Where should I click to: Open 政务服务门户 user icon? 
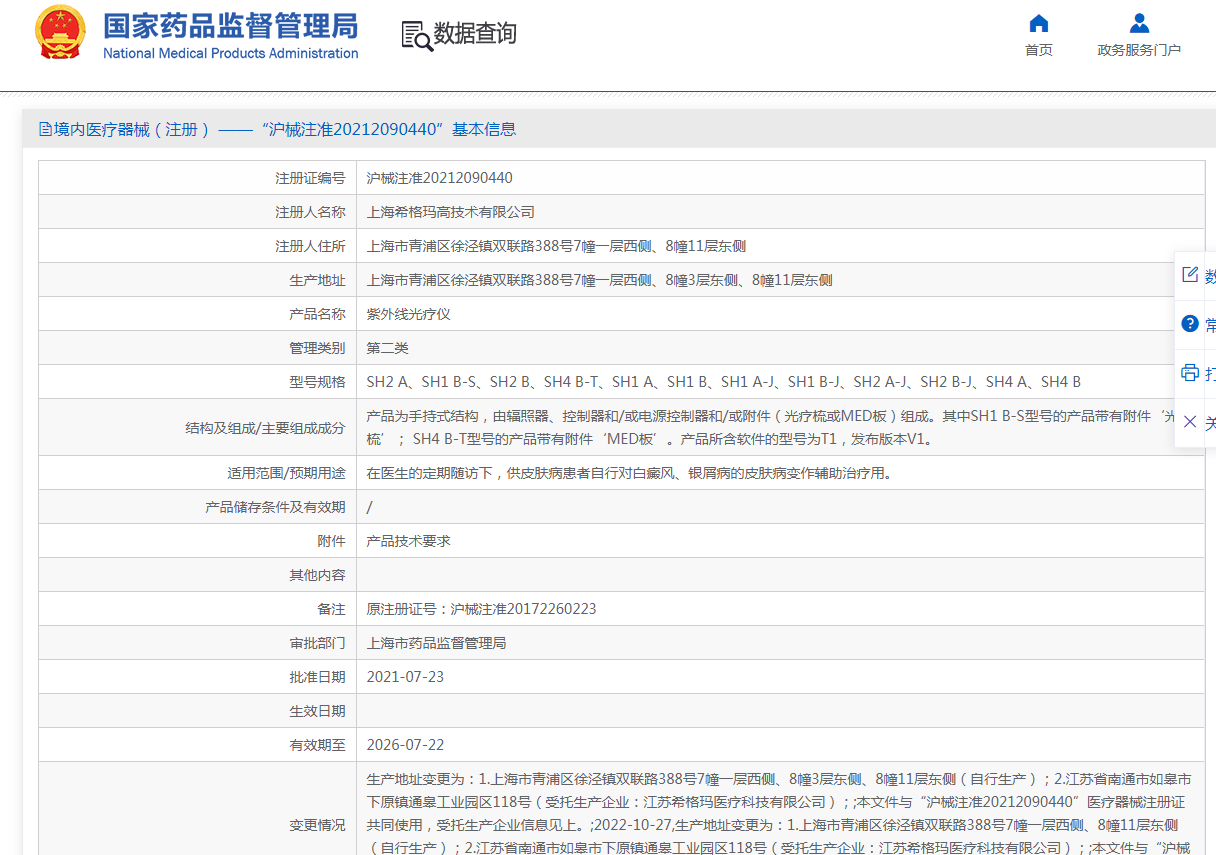[x=1139, y=23]
